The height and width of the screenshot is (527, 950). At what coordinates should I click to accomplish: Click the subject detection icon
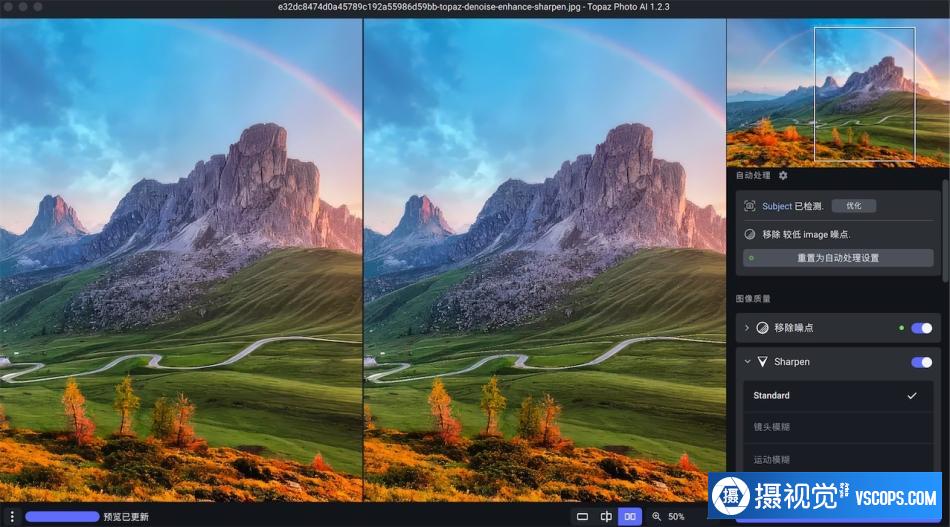pyautogui.click(x=749, y=206)
